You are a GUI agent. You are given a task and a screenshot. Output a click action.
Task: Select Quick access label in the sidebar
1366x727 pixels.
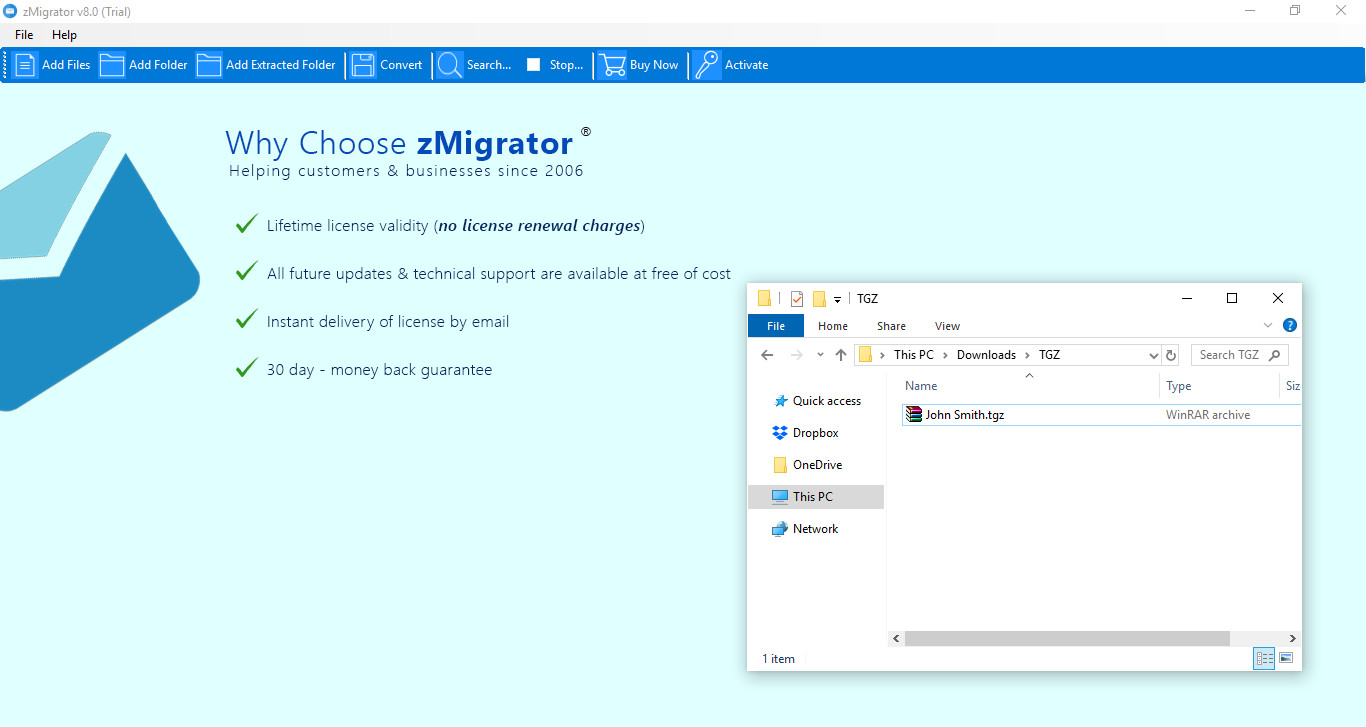827,401
